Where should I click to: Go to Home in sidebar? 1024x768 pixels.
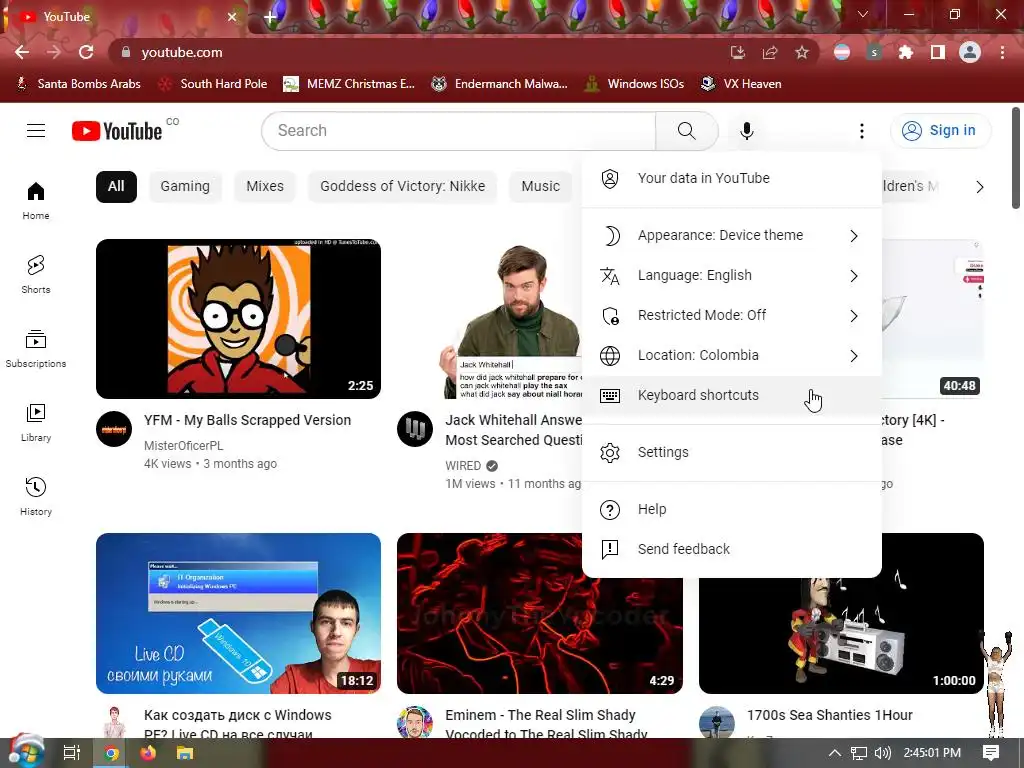coord(36,200)
